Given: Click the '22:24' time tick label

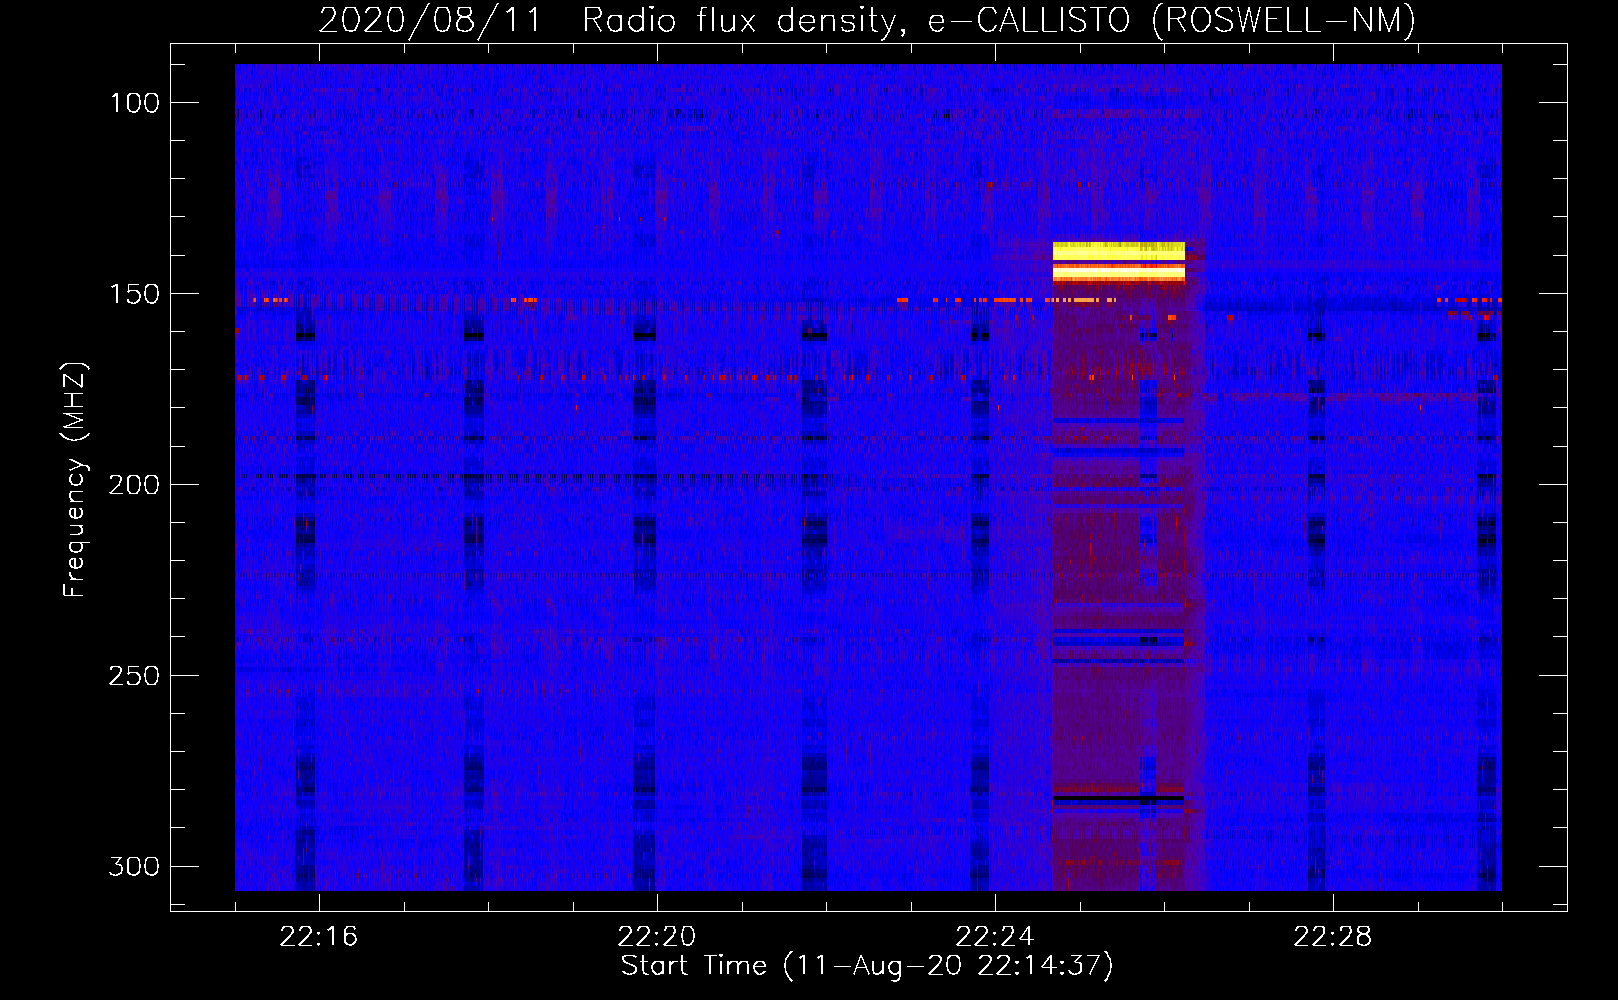Looking at the screenshot, I should [x=995, y=937].
